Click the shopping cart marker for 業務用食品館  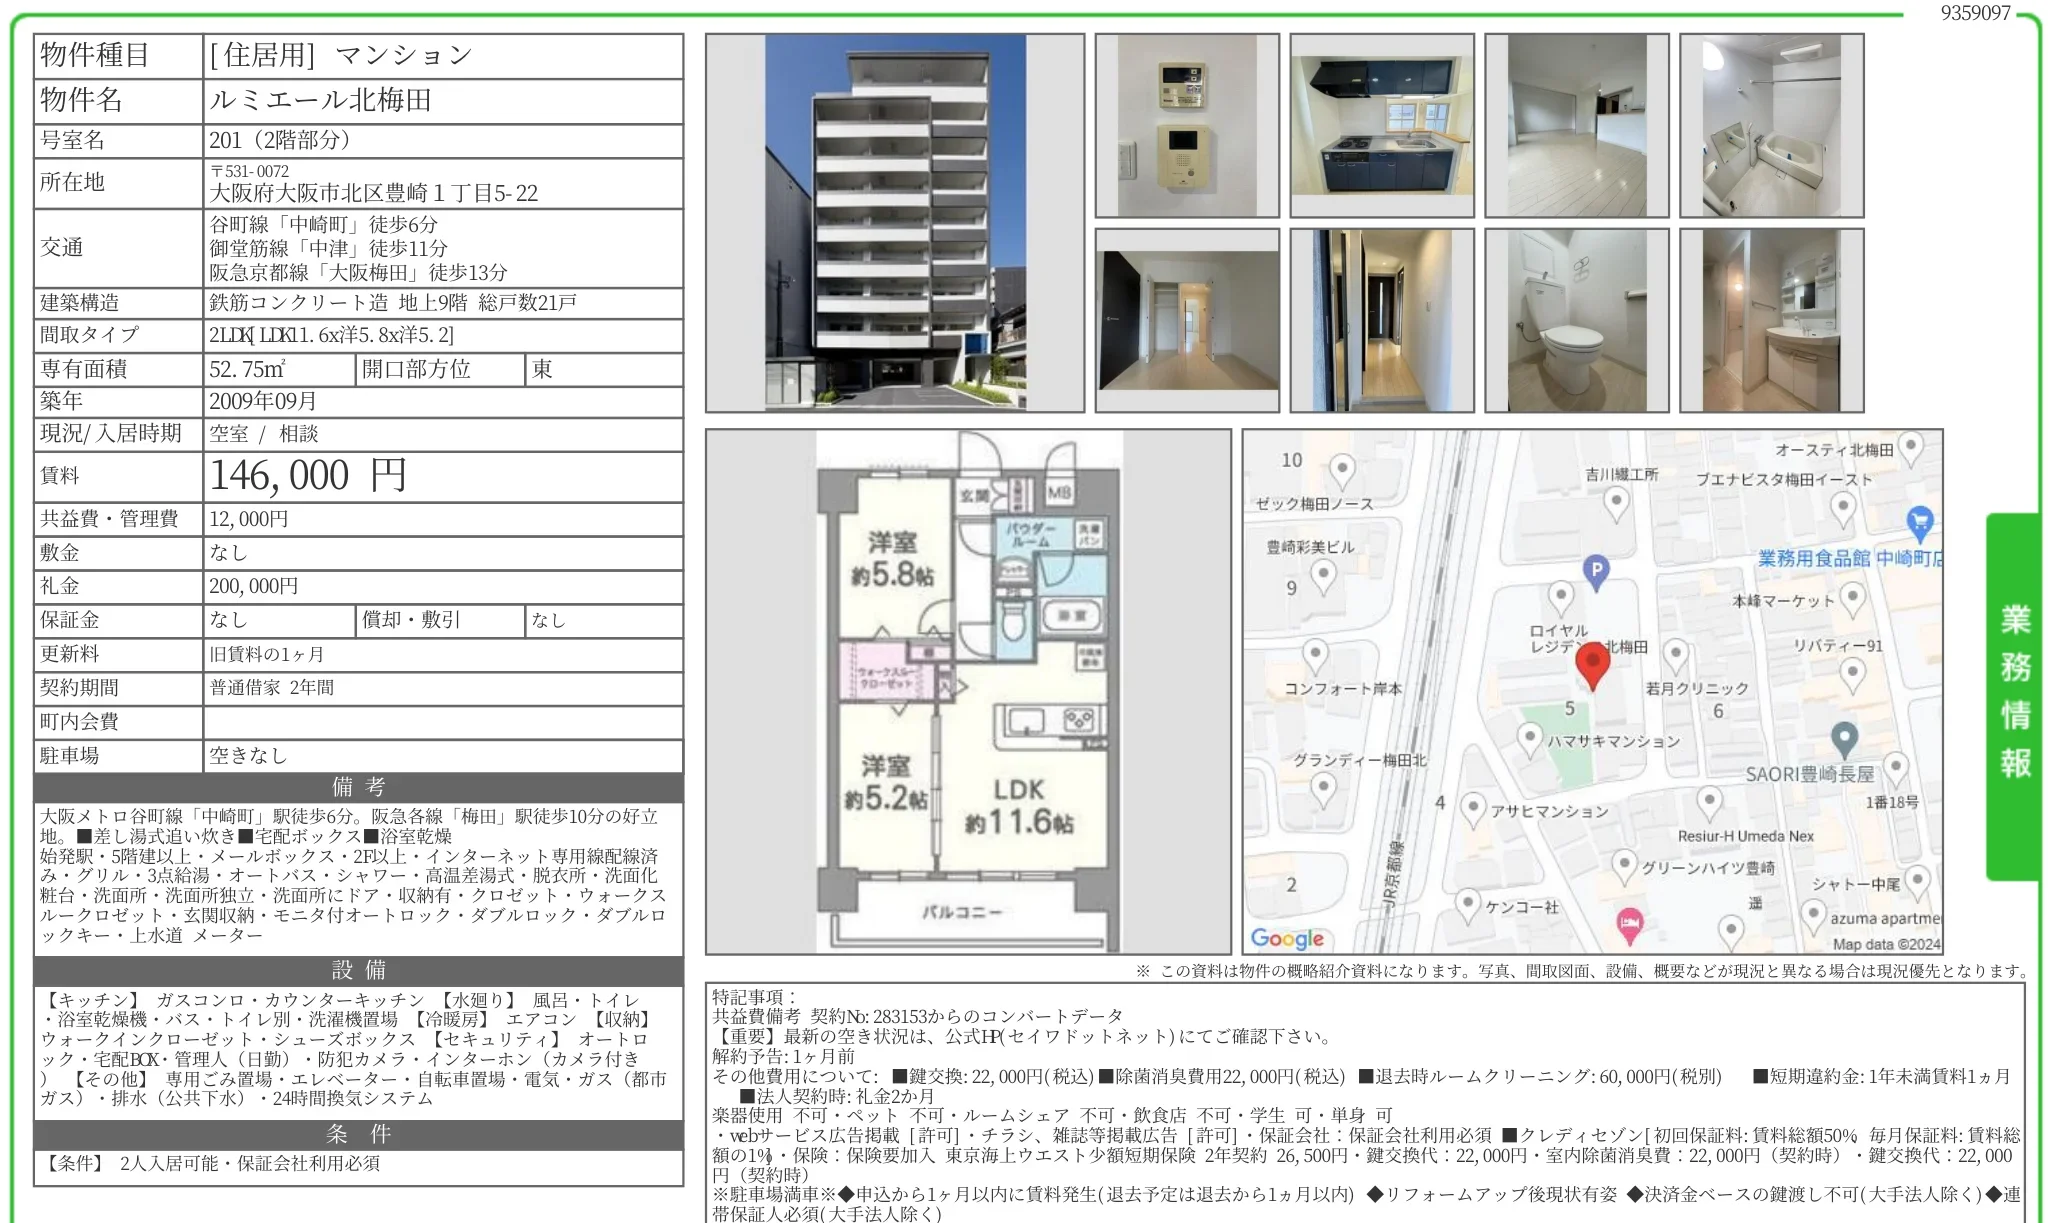point(1919,521)
